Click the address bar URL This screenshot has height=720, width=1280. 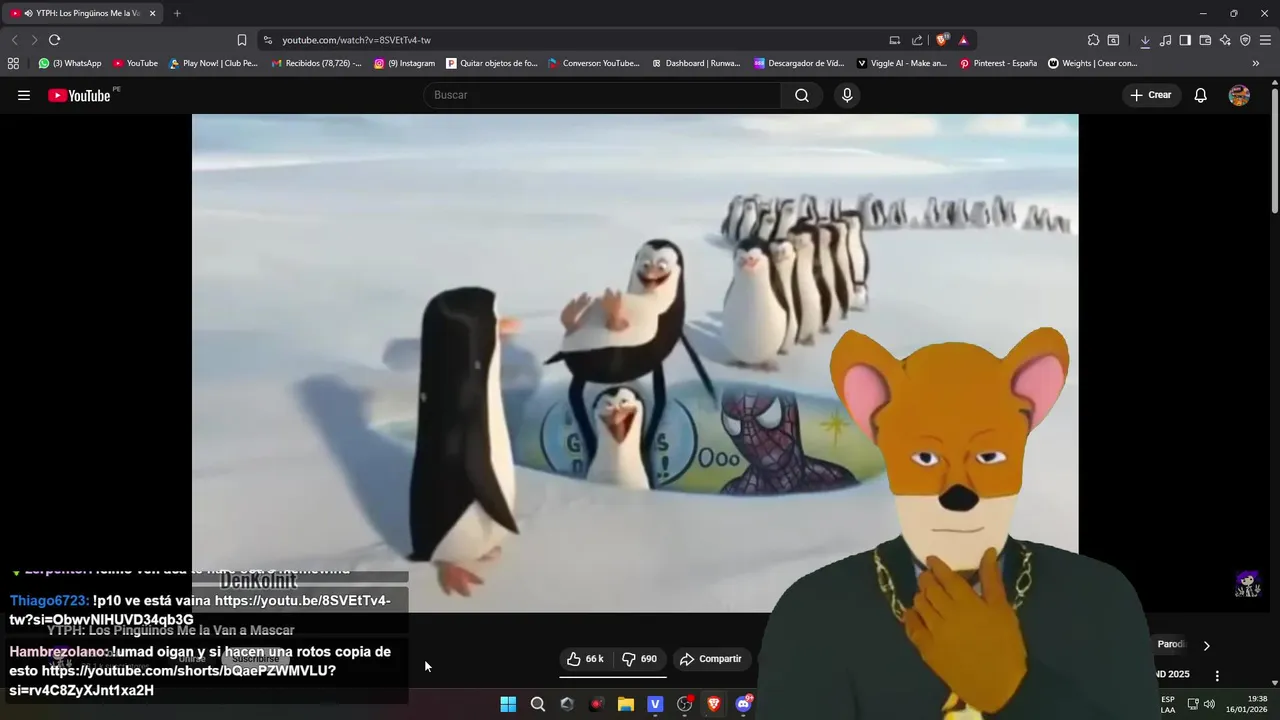(x=356, y=40)
